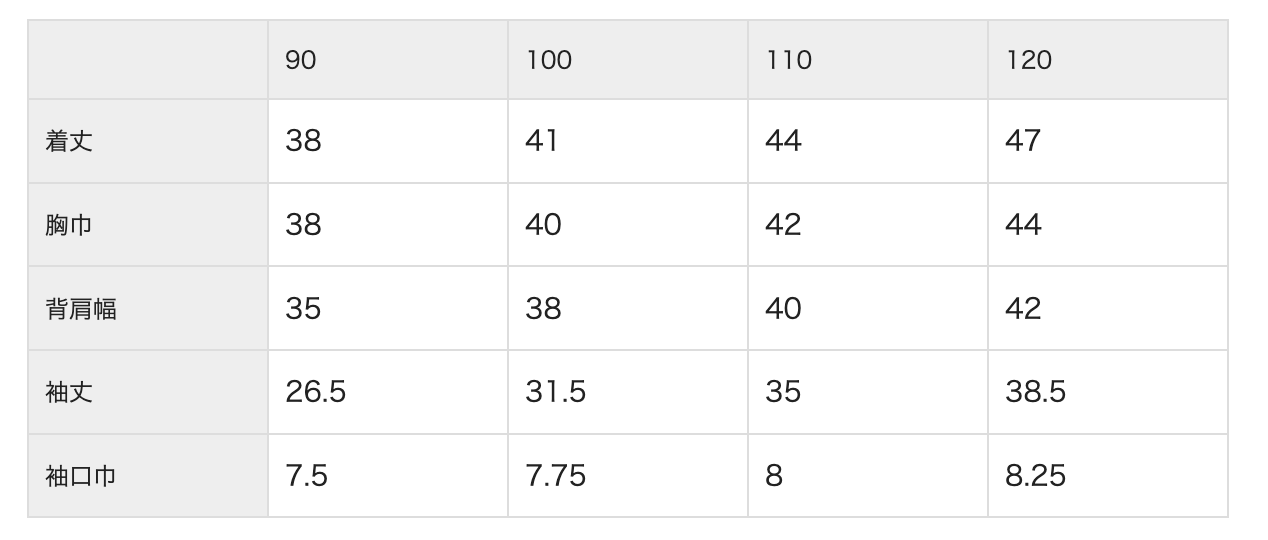Viewport: 1268px width, 540px height.
Task: Click 着丈 value 47 for size 120
Action: point(1023,141)
